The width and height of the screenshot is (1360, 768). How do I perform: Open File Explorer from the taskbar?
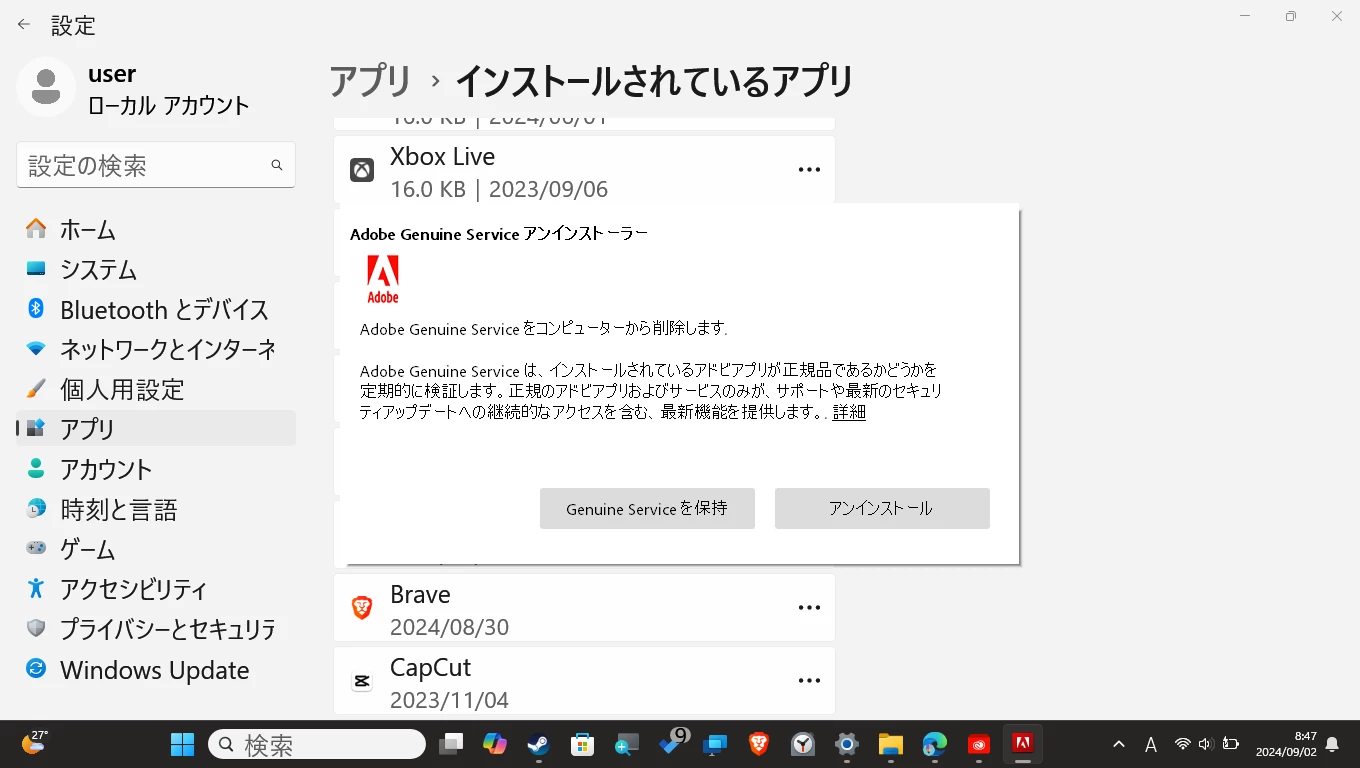(890, 744)
